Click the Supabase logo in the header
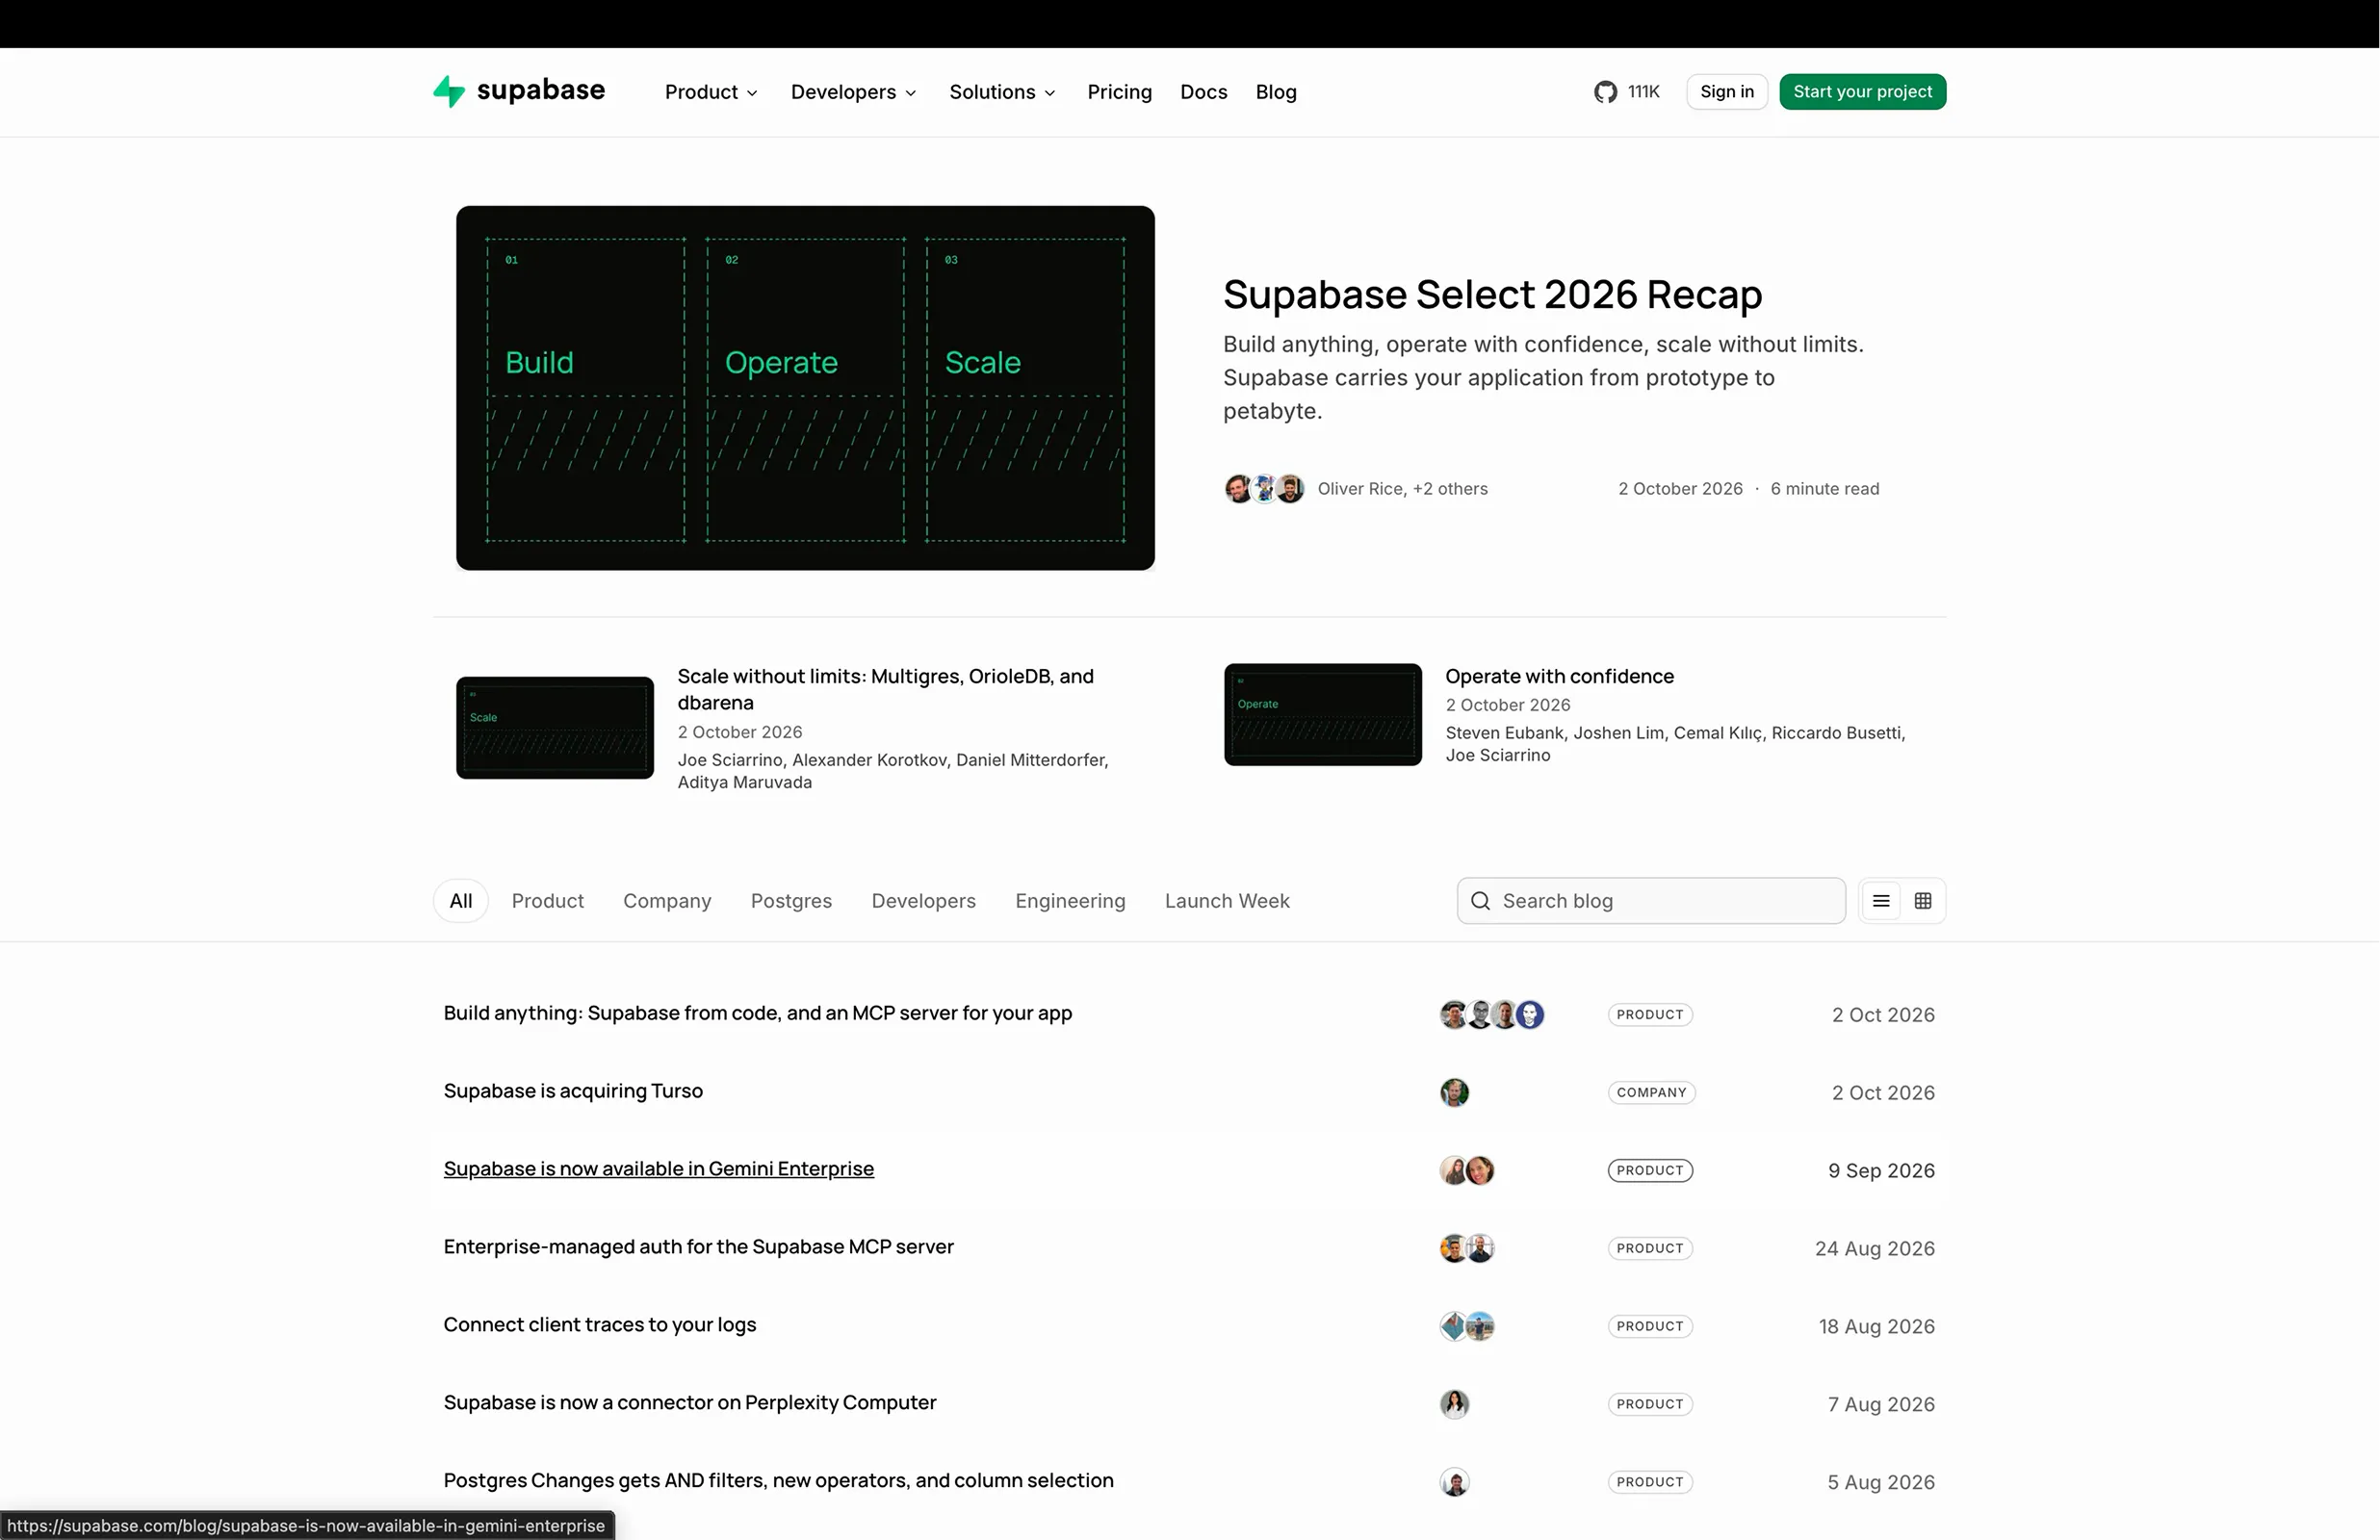The width and height of the screenshot is (2380, 1540). [x=519, y=91]
